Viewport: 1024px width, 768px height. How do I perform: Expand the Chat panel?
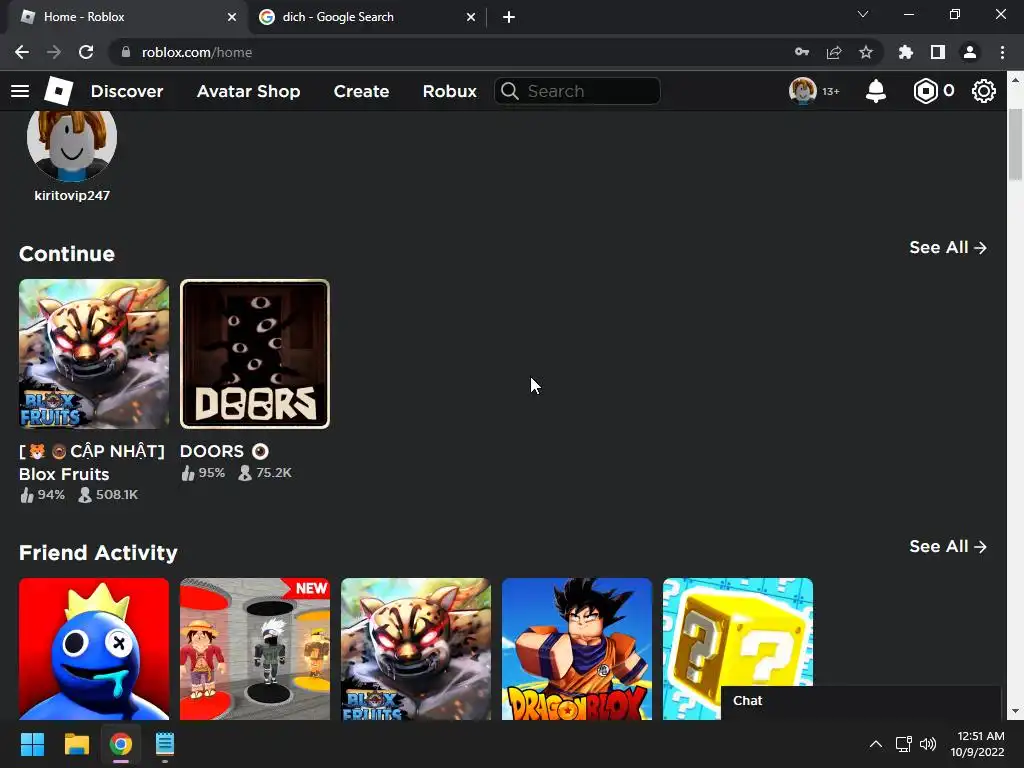[861, 702]
